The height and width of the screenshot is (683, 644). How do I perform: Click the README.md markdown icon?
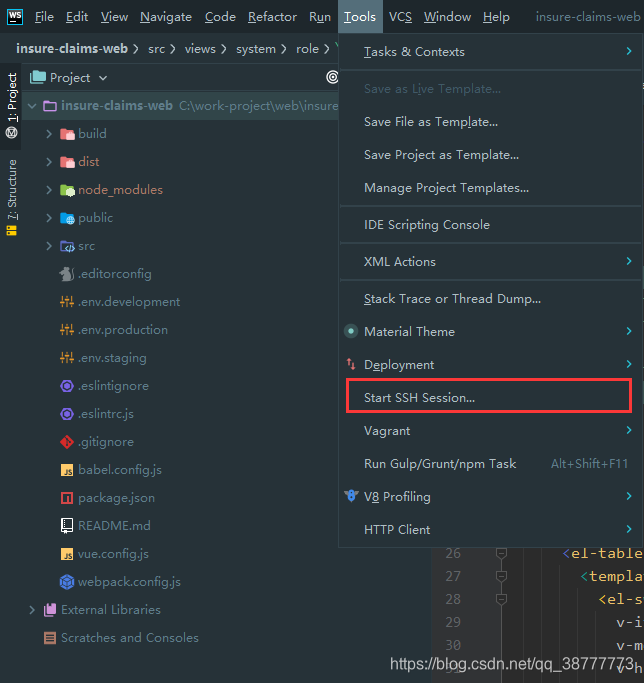(x=67, y=526)
